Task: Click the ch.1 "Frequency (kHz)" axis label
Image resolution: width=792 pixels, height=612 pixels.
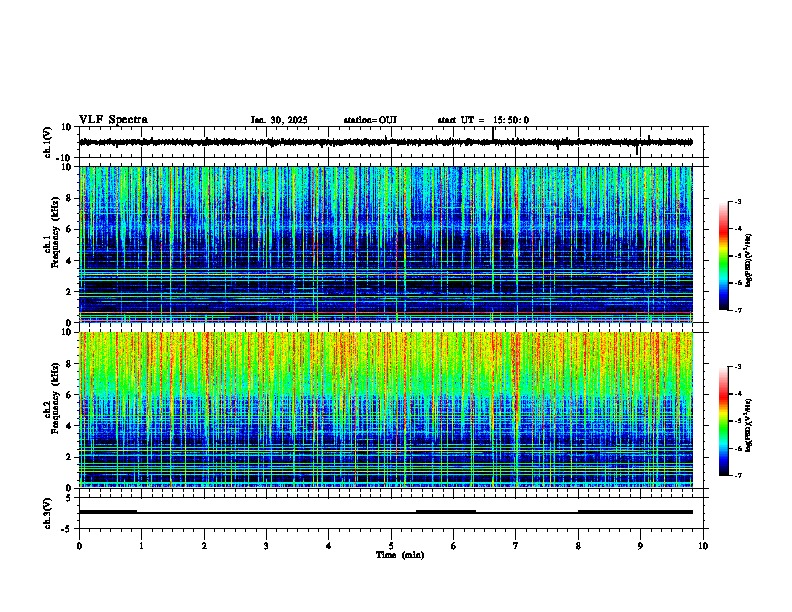Action: click(x=55, y=232)
